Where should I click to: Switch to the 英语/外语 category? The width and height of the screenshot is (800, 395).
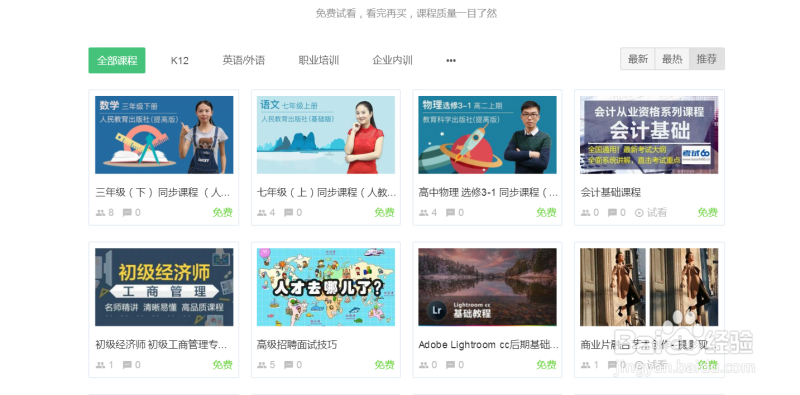tap(243, 60)
